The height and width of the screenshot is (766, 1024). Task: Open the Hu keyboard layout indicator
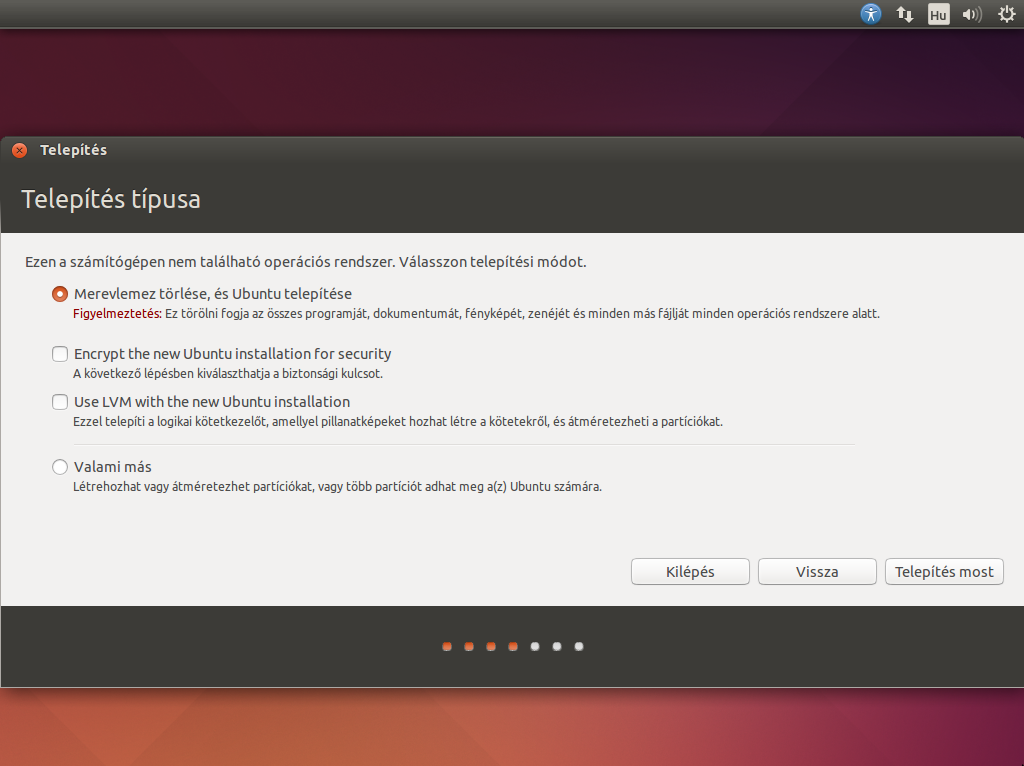(x=938, y=14)
